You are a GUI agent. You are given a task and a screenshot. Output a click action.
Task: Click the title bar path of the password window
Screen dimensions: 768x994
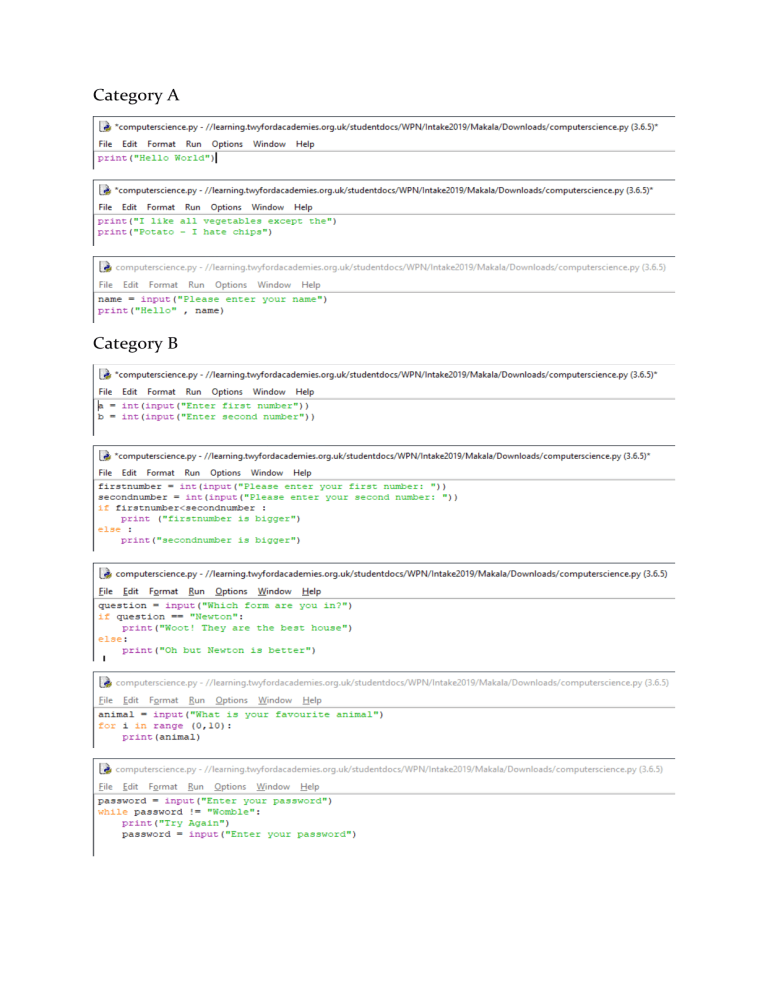(389, 769)
